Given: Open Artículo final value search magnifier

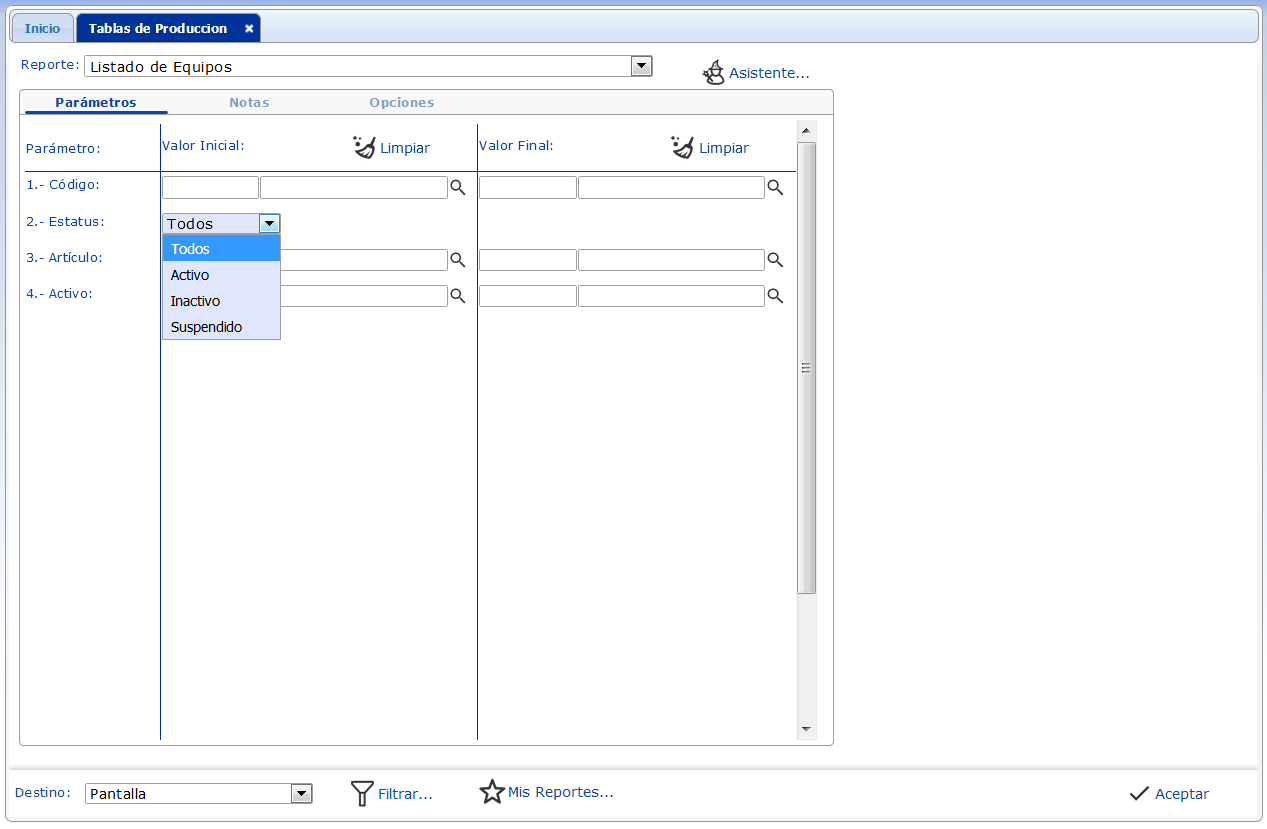Looking at the screenshot, I should [775, 260].
